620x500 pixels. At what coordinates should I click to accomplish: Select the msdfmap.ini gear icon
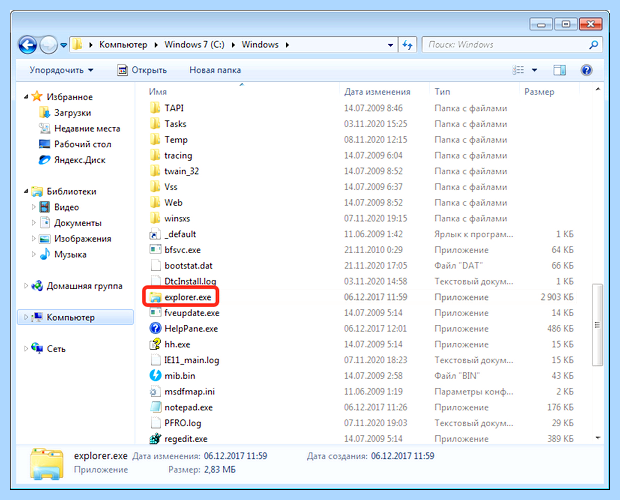[155, 391]
